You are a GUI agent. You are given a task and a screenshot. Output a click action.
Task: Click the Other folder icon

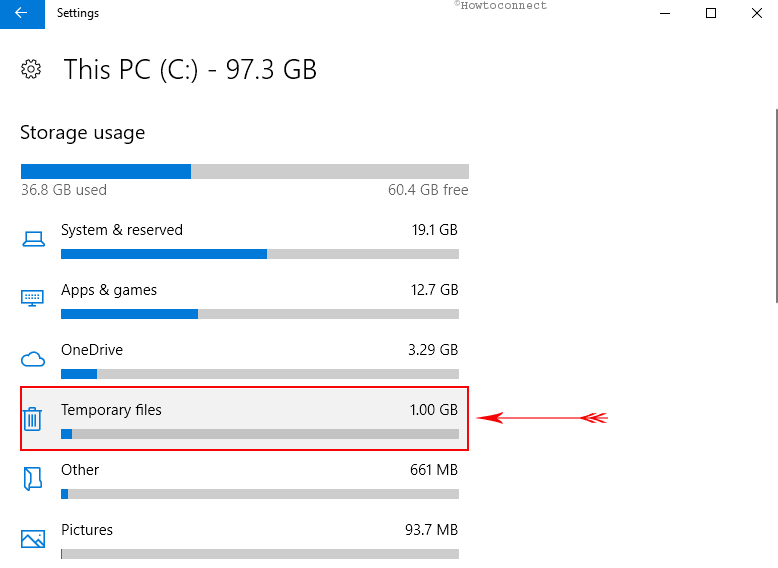click(x=33, y=479)
